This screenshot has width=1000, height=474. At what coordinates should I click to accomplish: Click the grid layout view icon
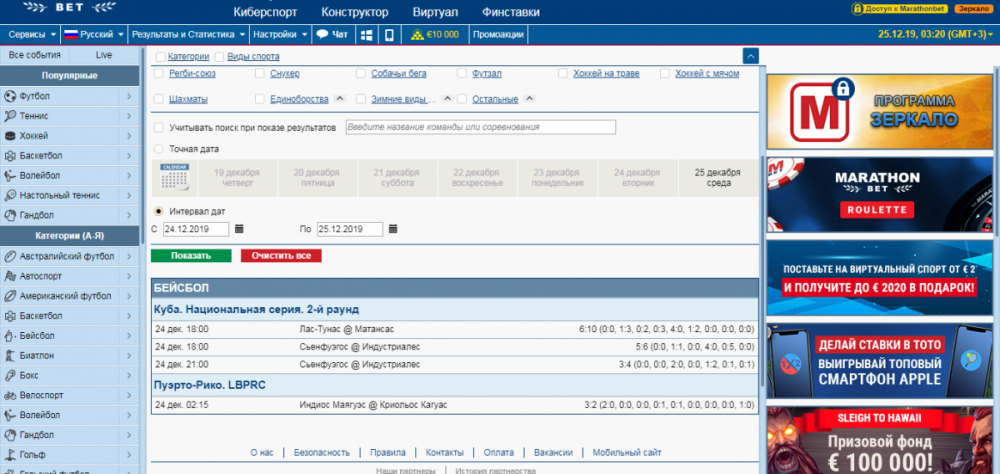(x=366, y=34)
